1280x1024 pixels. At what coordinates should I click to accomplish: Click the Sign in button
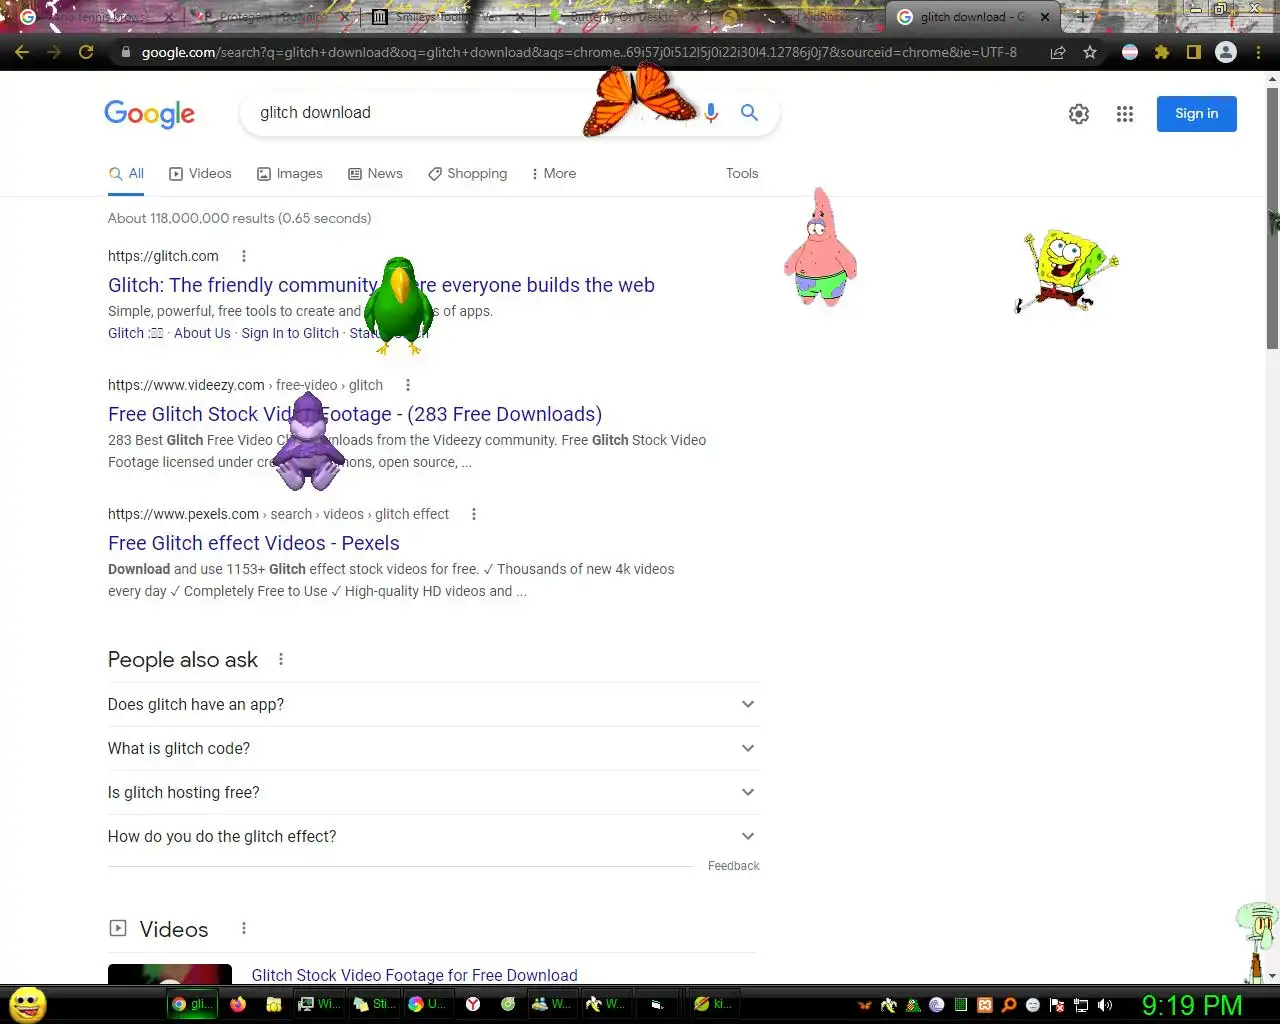(1197, 114)
